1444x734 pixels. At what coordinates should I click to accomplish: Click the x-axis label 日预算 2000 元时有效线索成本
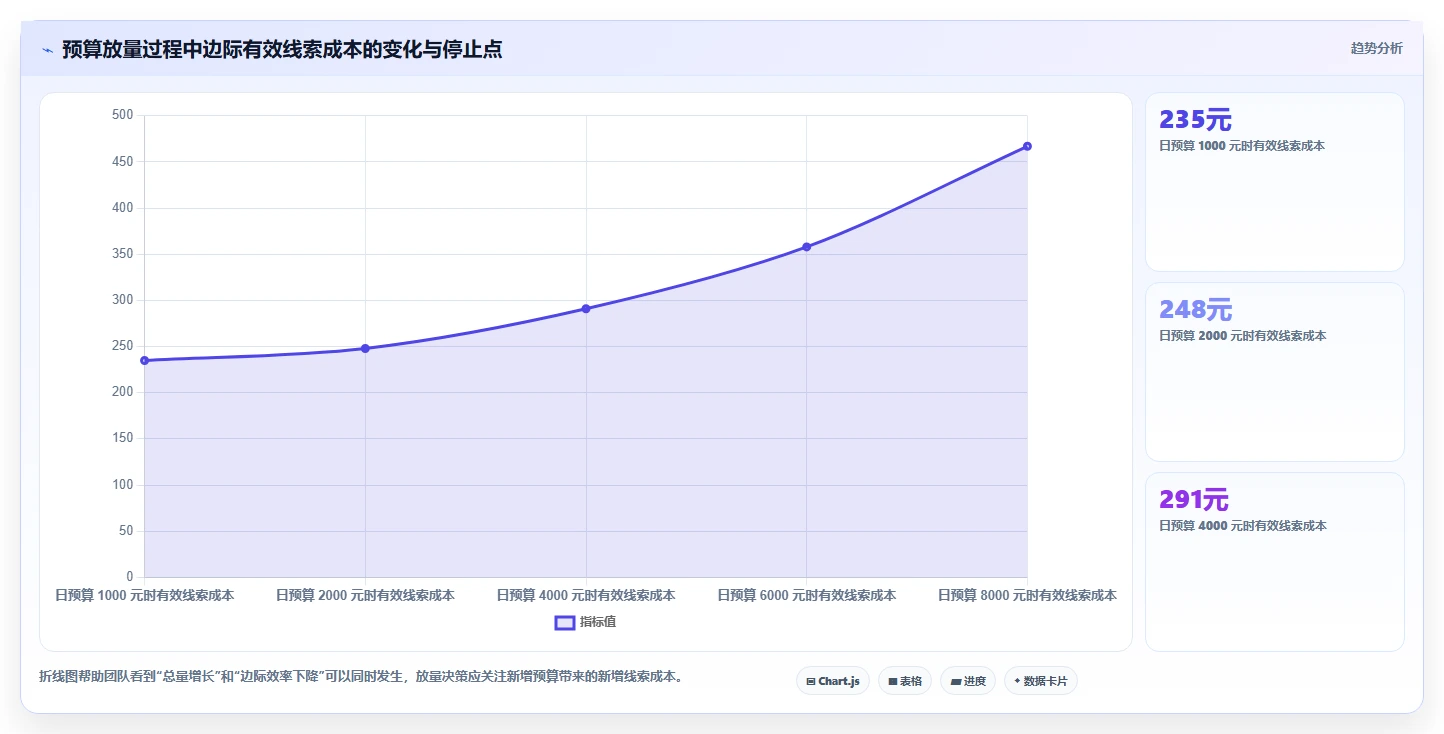pos(365,595)
